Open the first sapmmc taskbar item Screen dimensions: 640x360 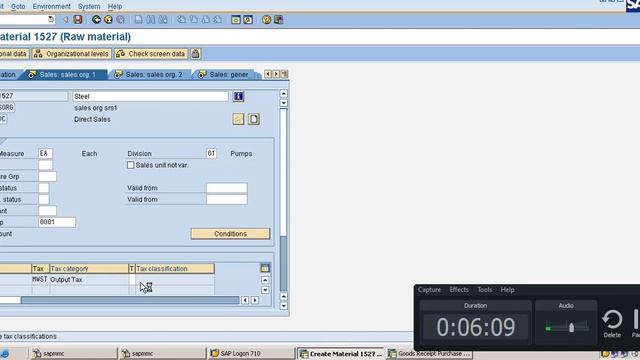coord(73,353)
